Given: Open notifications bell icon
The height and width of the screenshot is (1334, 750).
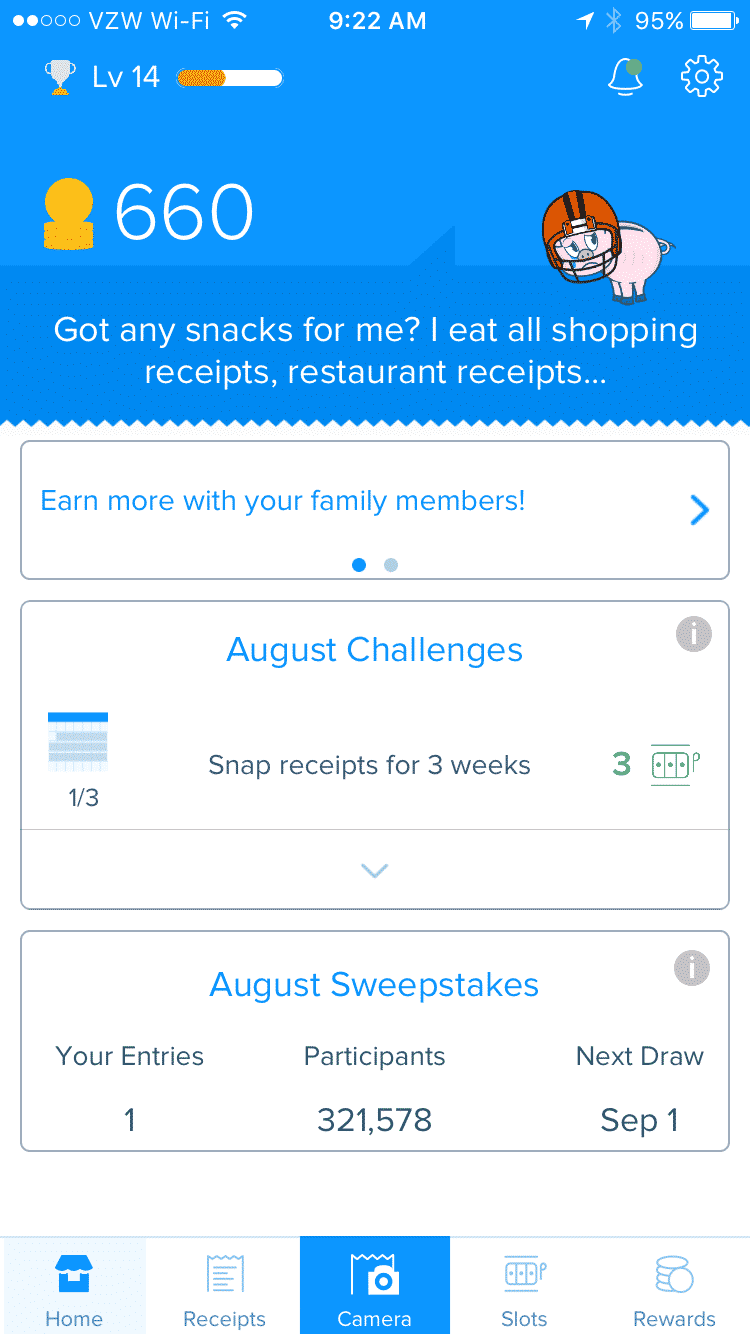Looking at the screenshot, I should click(x=625, y=77).
